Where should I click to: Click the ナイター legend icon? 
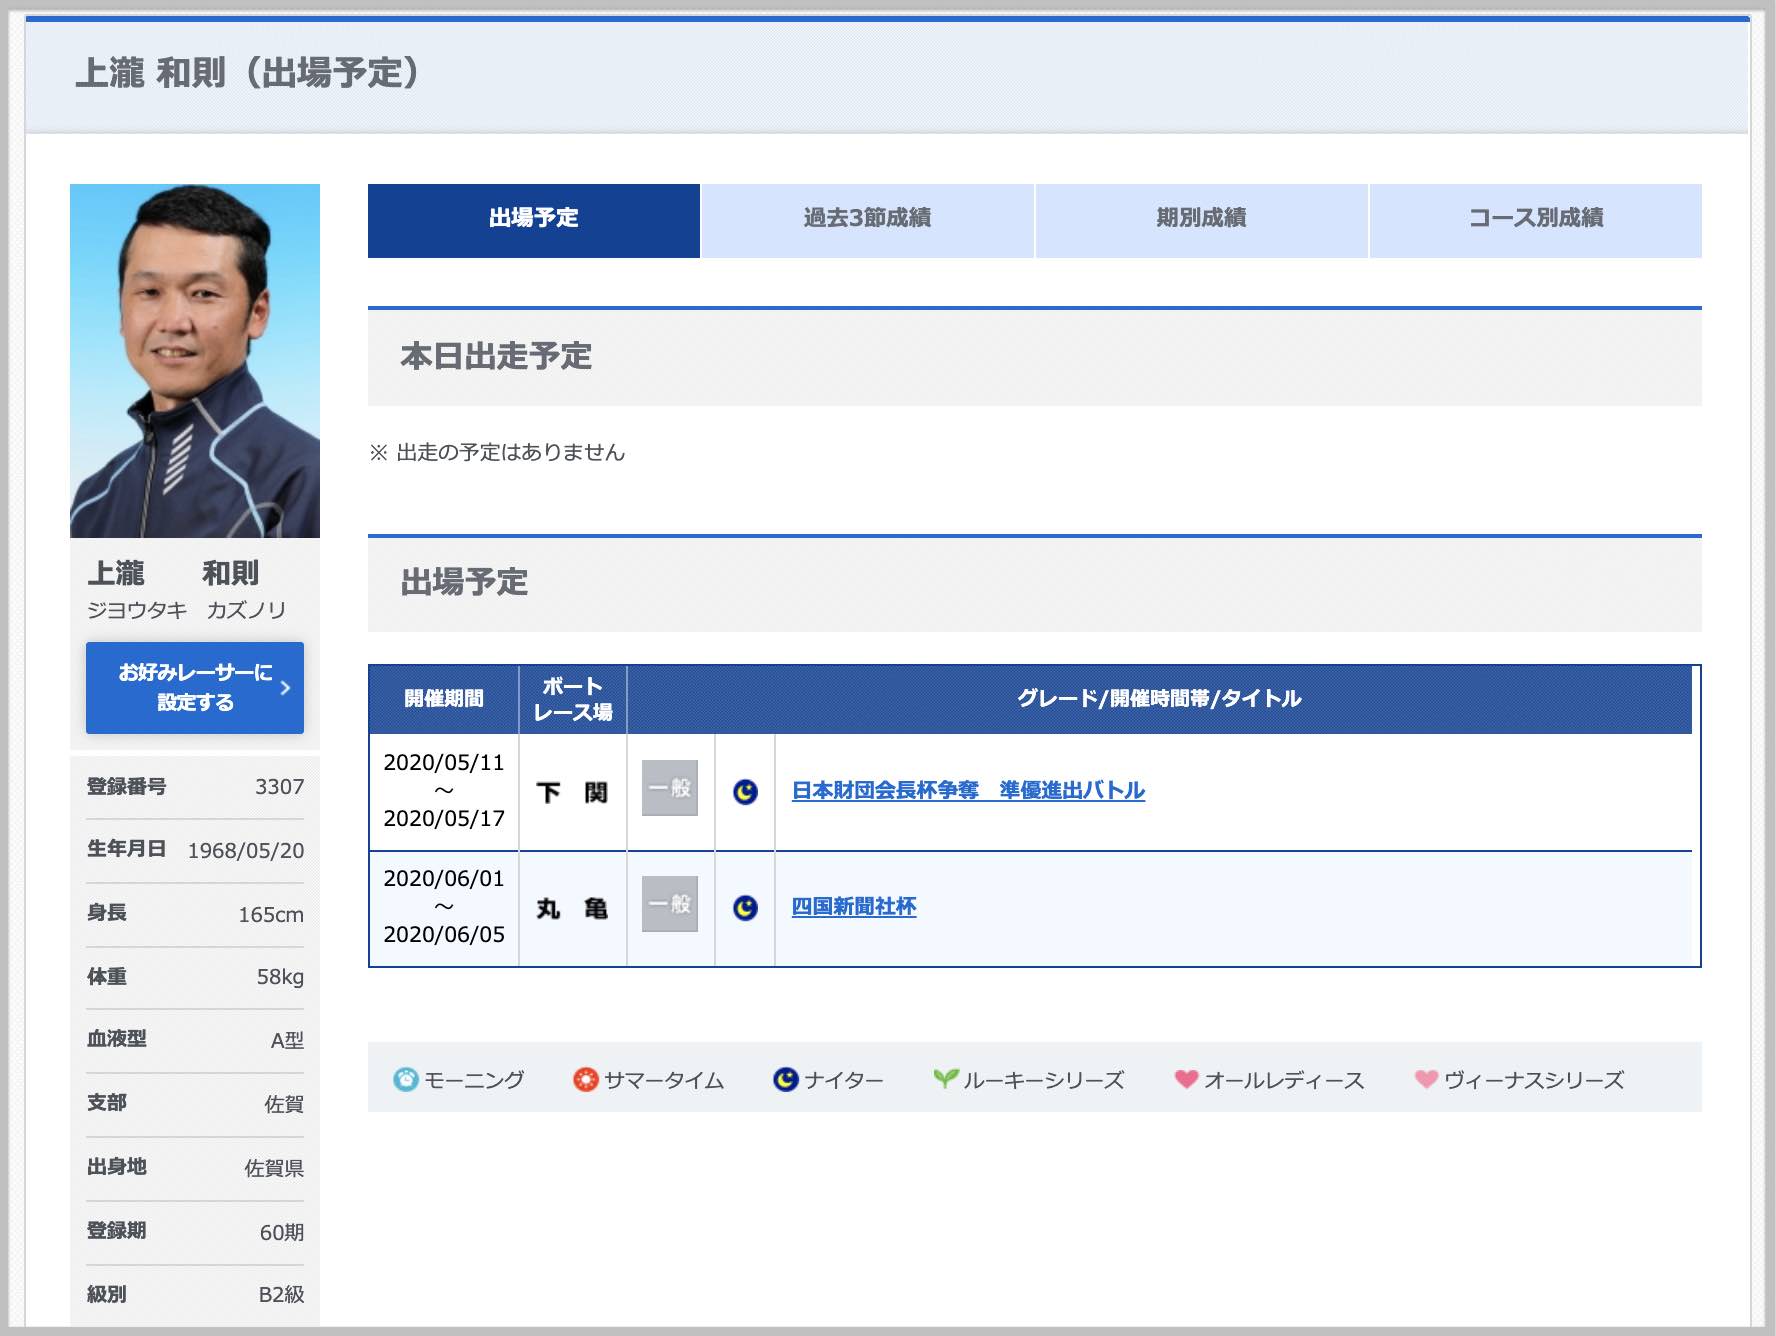[x=786, y=1080]
